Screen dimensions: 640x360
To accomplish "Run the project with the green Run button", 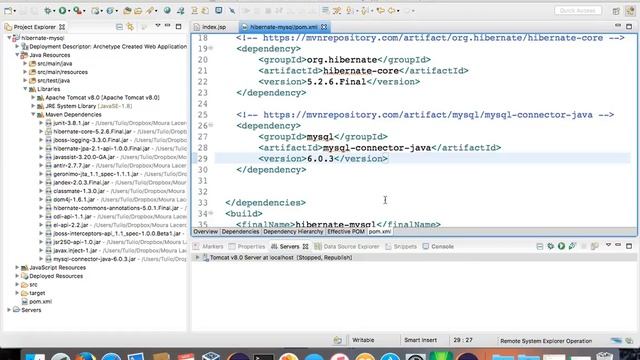I will pyautogui.click(x=62, y=11).
